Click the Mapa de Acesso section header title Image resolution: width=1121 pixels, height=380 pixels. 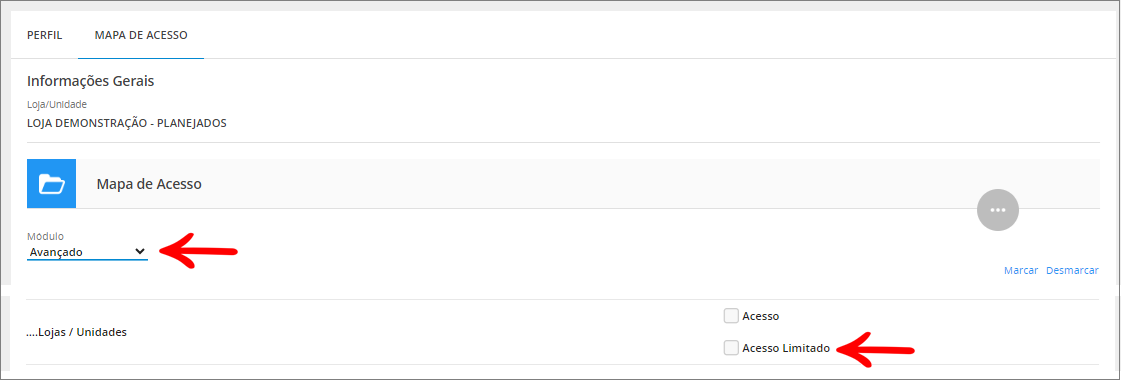coord(149,184)
